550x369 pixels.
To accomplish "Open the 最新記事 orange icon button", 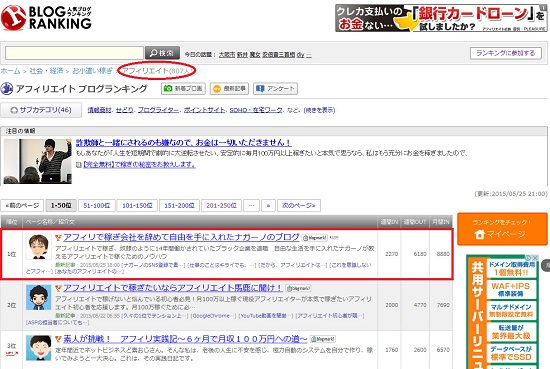I will (x=229, y=88).
